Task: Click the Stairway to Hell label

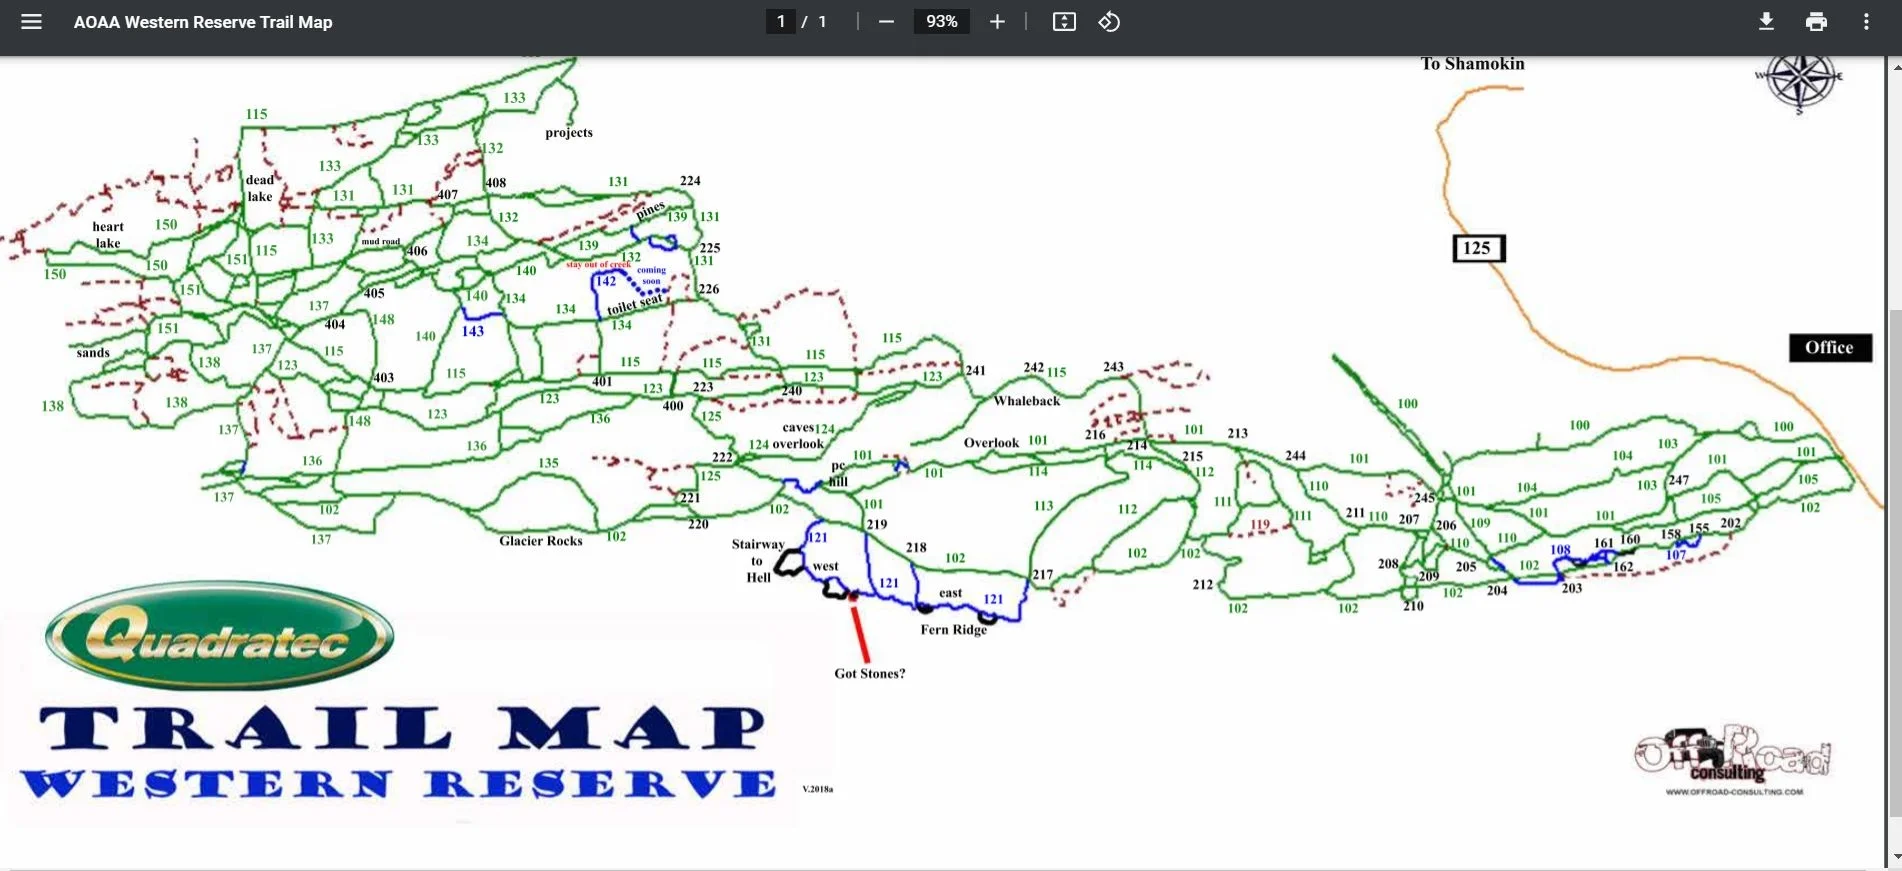Action: tap(757, 561)
